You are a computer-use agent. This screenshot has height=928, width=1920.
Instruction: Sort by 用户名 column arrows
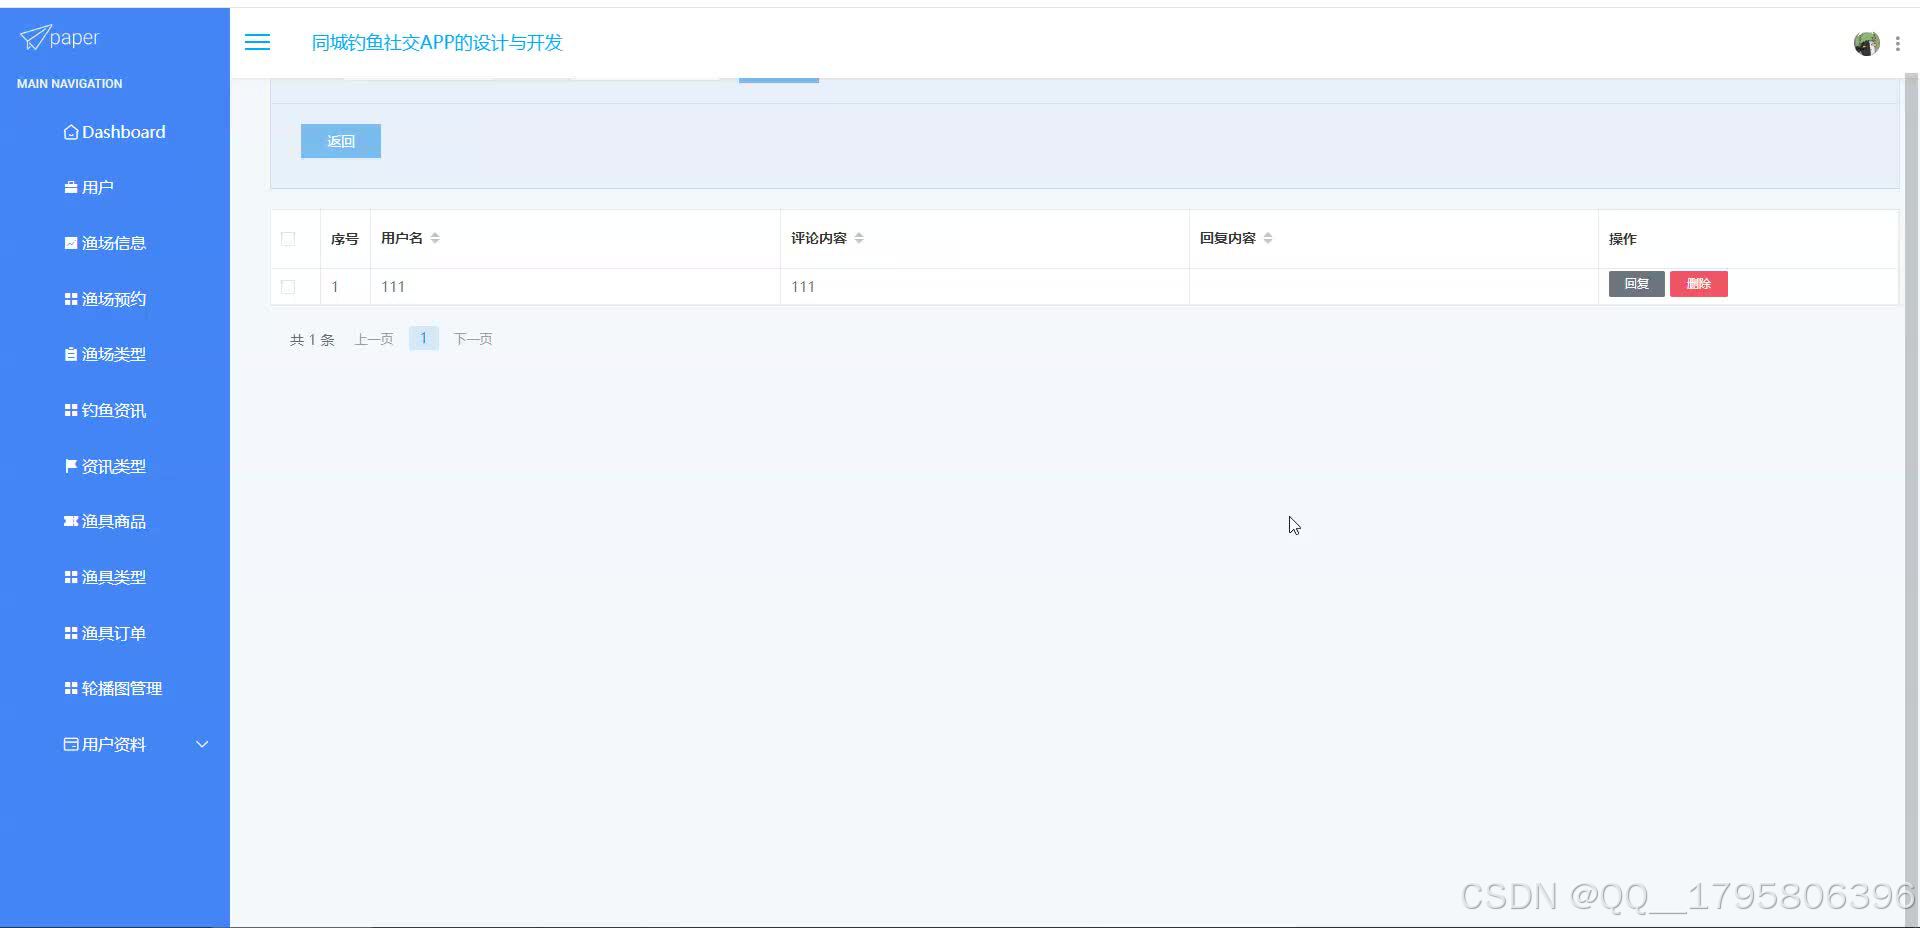pos(435,238)
